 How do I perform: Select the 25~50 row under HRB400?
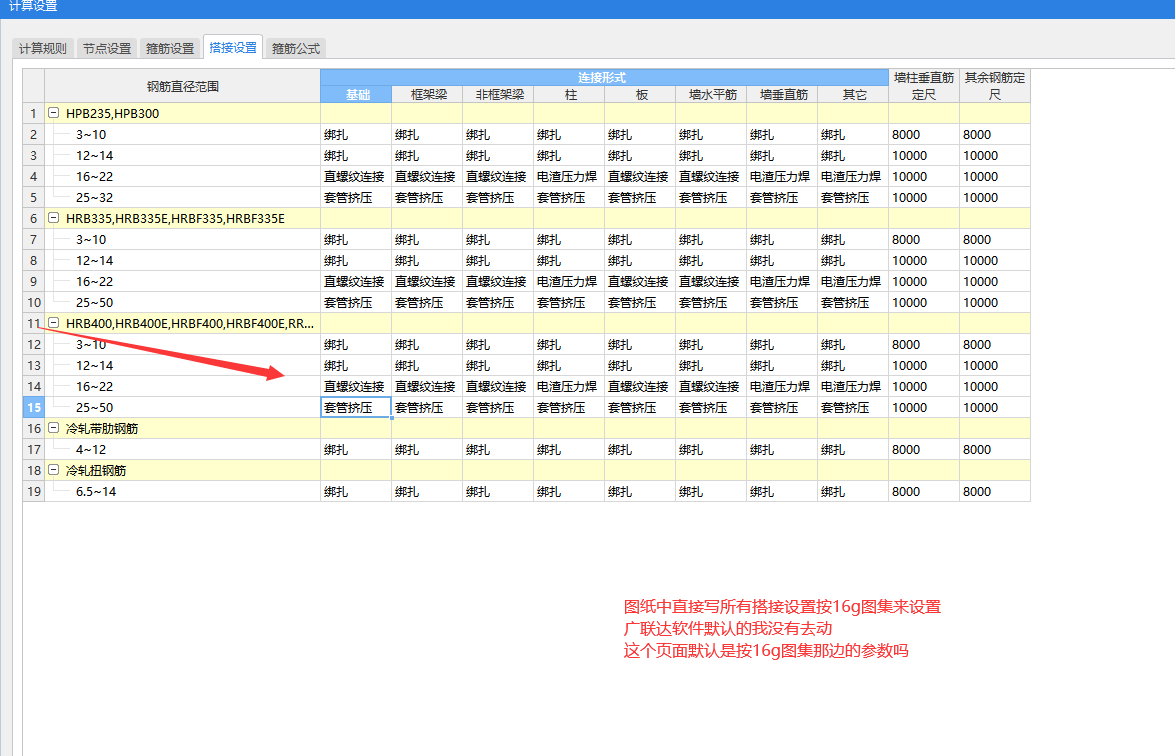coord(183,408)
